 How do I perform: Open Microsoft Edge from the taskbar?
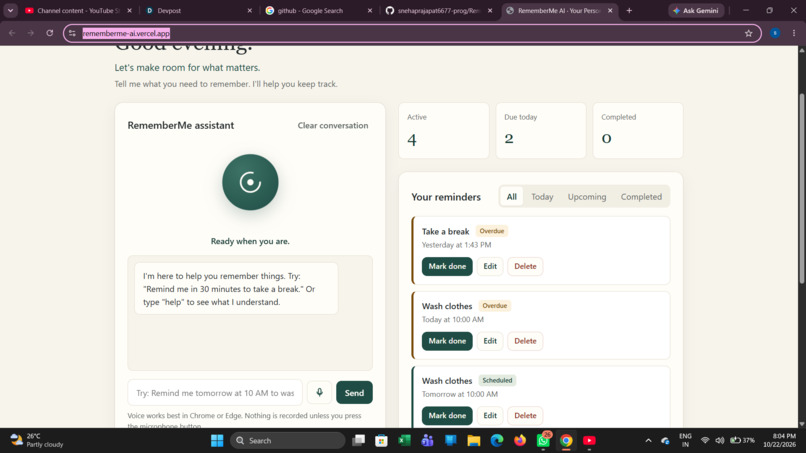point(497,441)
